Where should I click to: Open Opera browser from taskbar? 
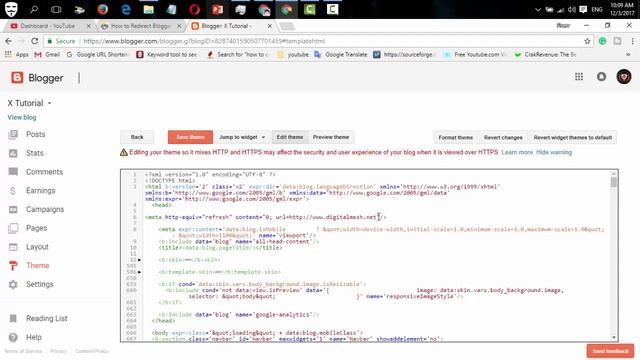(195, 9)
